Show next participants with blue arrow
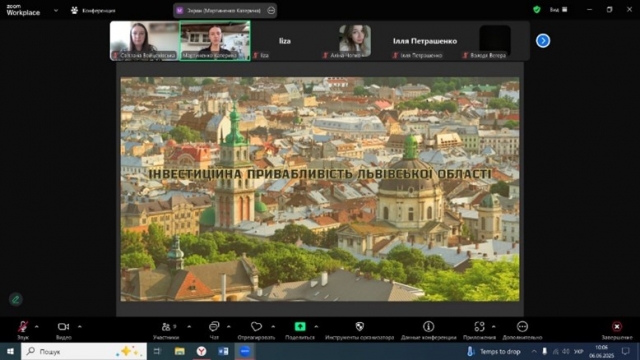Screen dimensions: 640x360 [543, 41]
